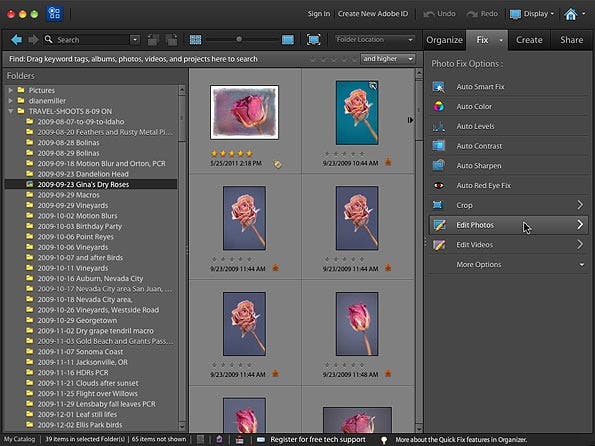Click Register for free tech support
The image size is (595, 446).
318,440
